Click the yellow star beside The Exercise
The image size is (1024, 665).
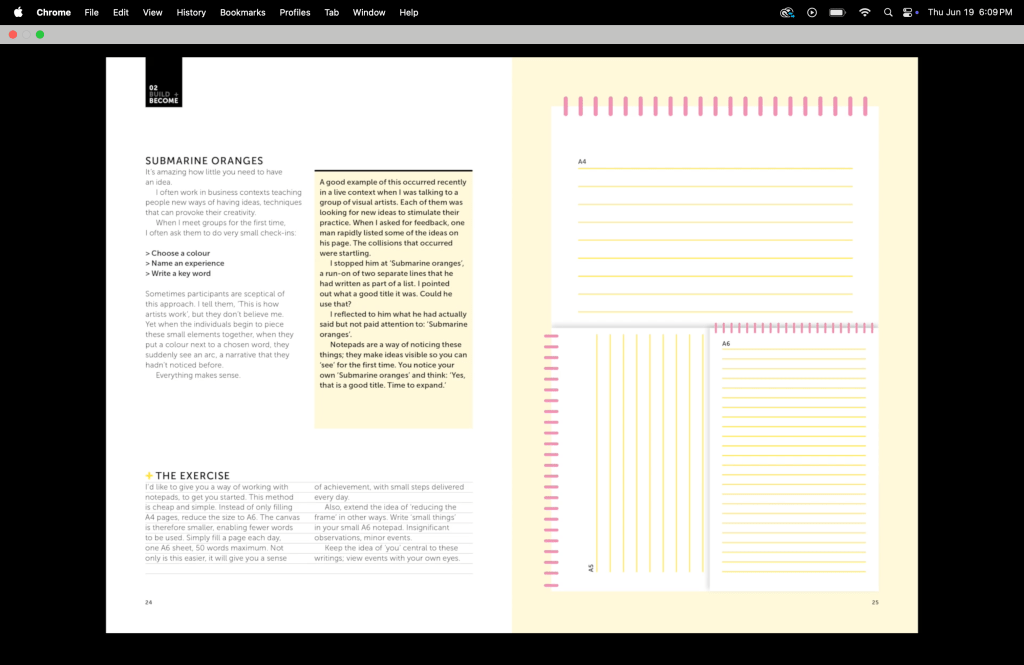click(149, 476)
